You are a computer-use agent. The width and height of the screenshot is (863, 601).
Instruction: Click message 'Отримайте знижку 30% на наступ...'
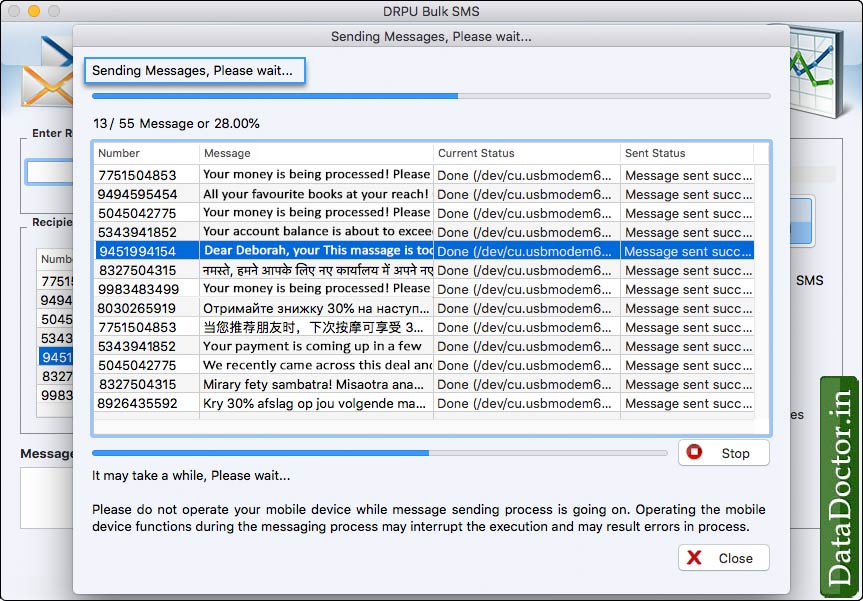(x=316, y=308)
